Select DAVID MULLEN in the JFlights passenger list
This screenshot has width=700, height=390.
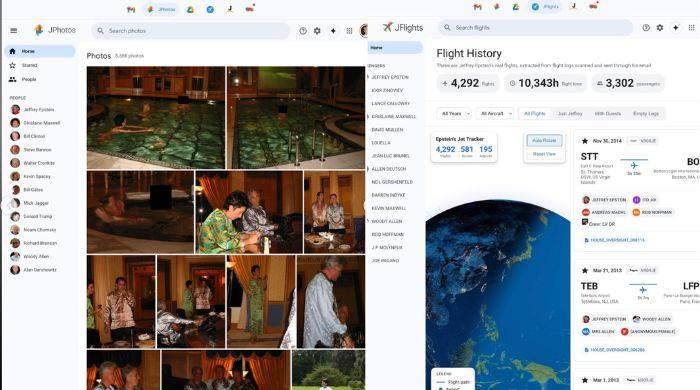[x=387, y=130]
